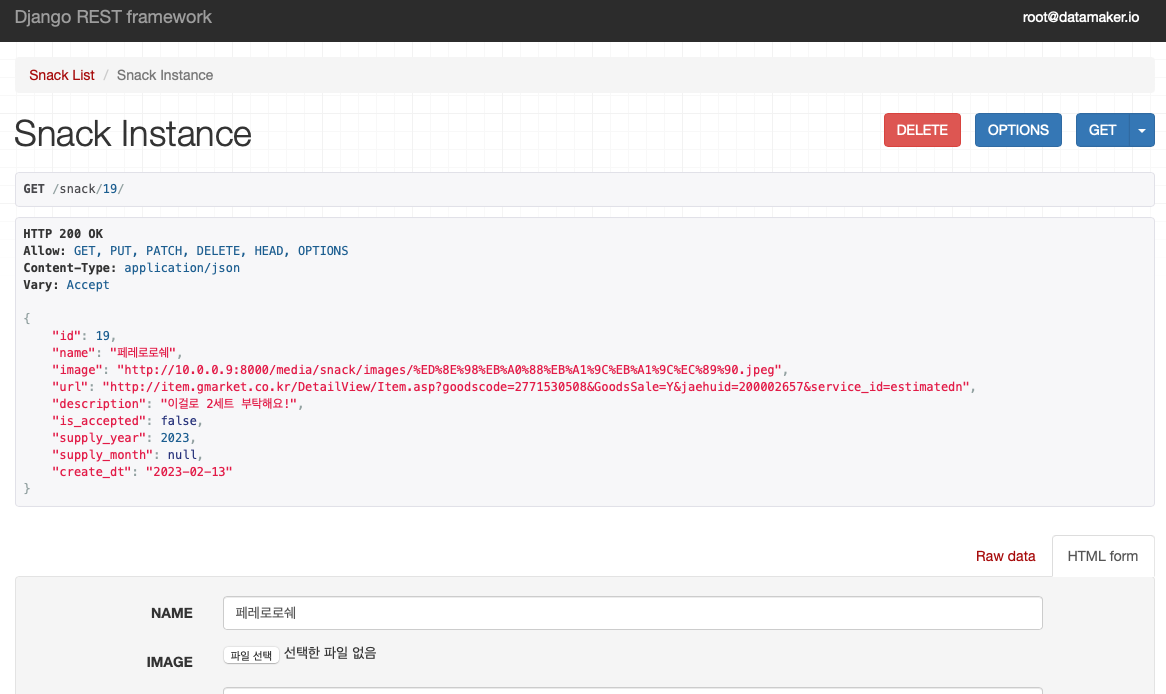Click the 파일 선택 file chooser button
Screen dimensions: 1166x694
click(x=251, y=655)
